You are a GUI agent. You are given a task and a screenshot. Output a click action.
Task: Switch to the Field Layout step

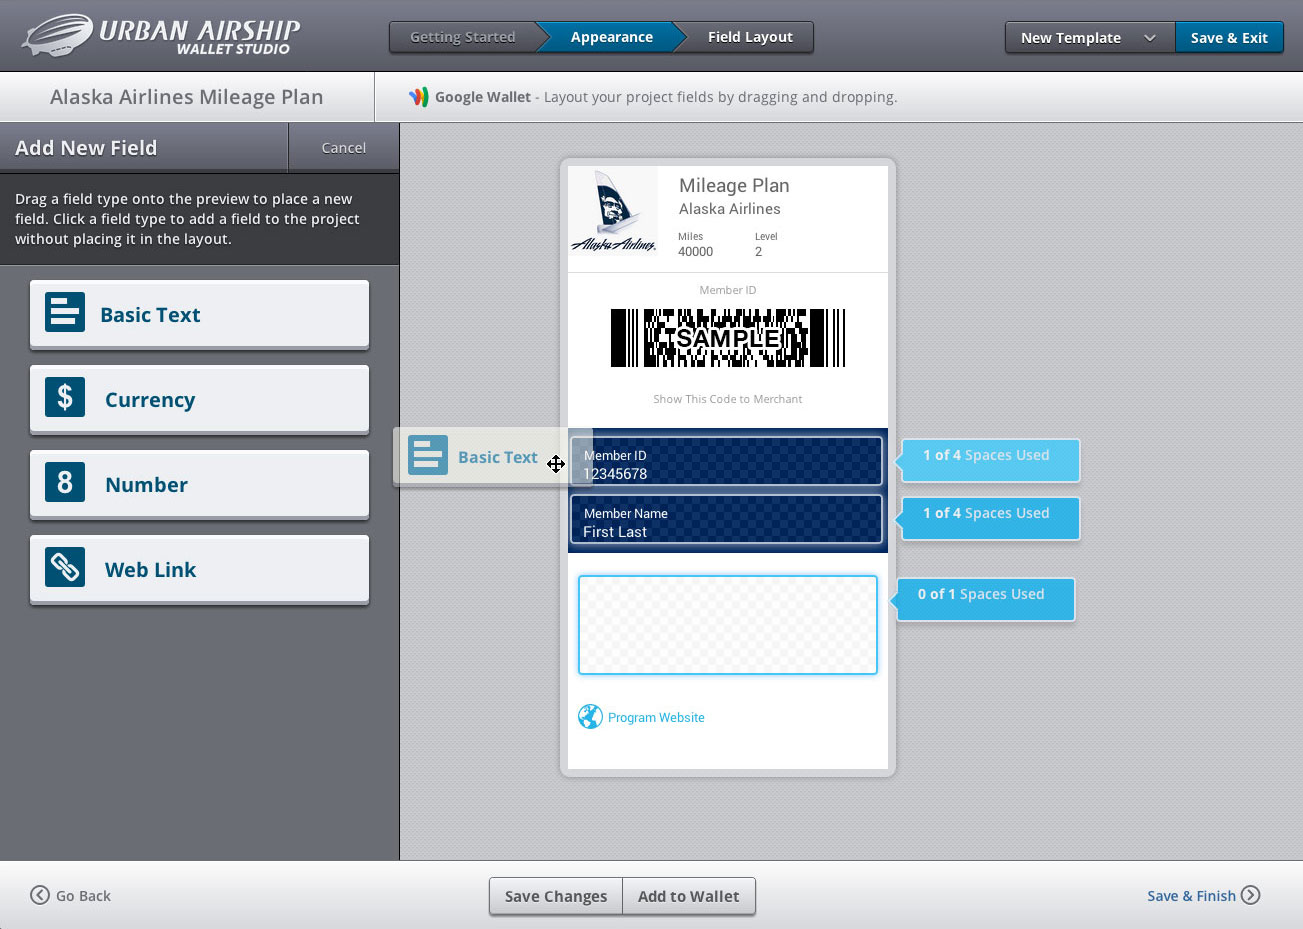(750, 37)
